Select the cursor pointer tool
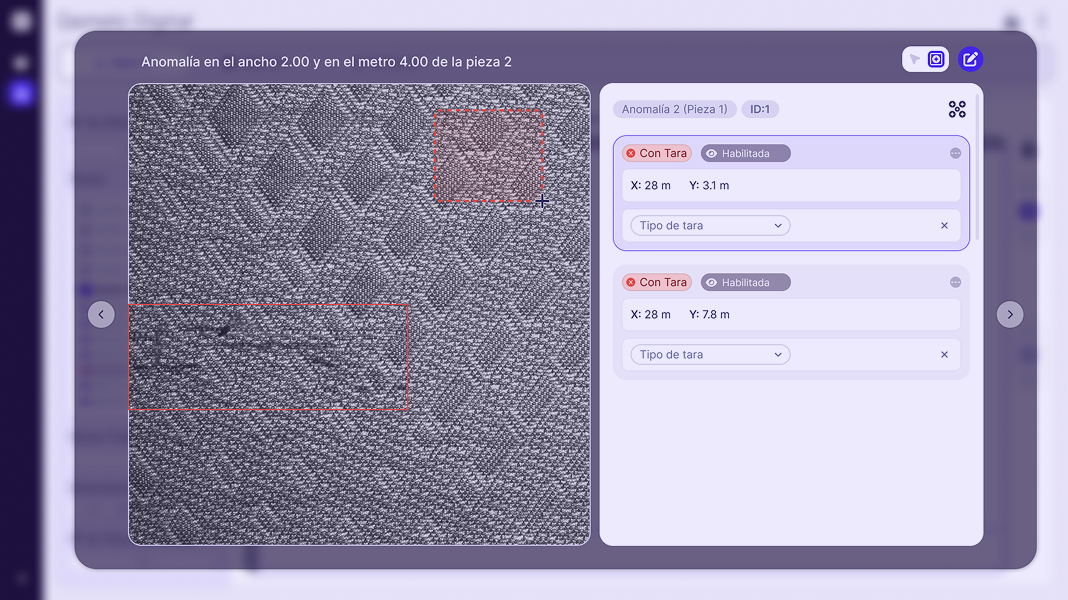Viewport: 1068px width, 600px height. pos(914,60)
